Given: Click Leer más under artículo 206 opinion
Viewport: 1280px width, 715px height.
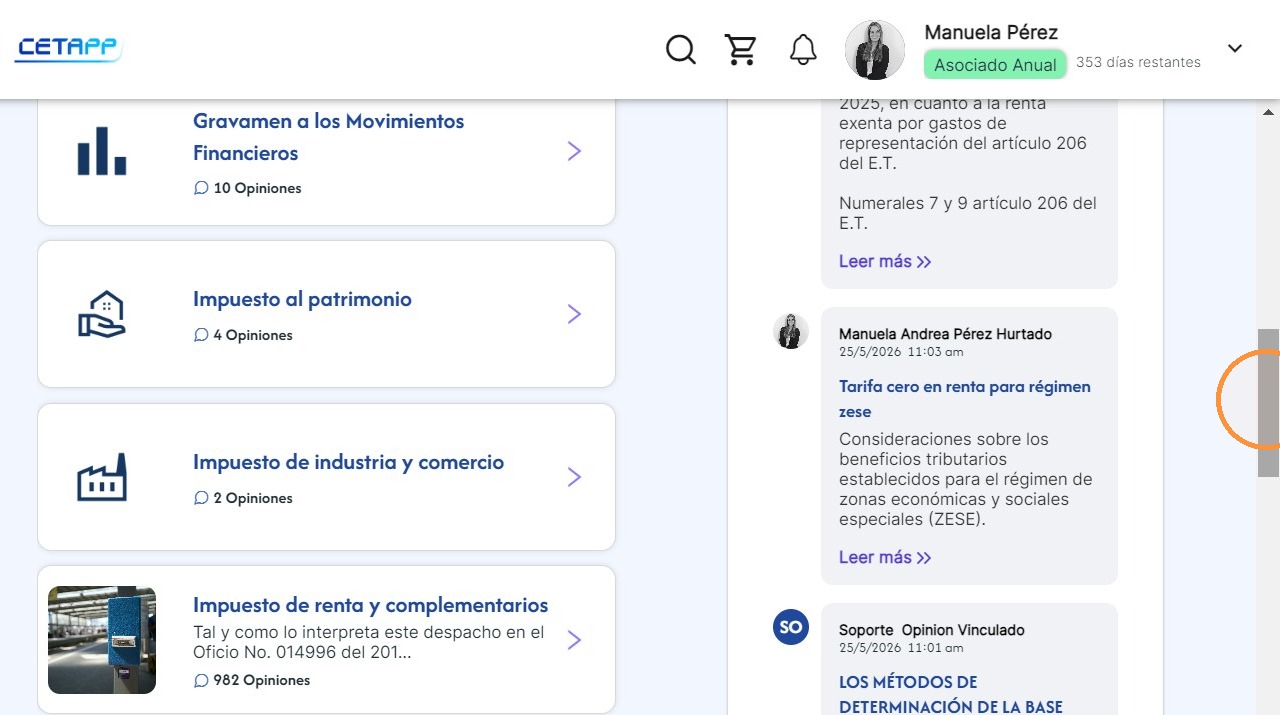Looking at the screenshot, I should 885,261.
